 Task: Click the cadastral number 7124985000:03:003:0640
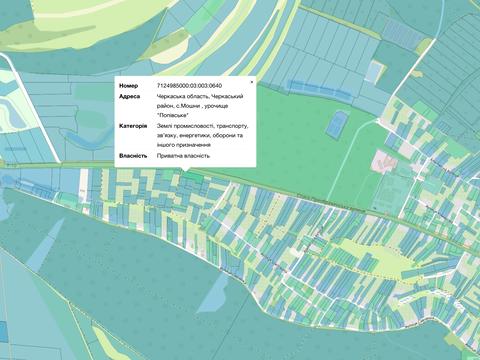tap(189, 86)
